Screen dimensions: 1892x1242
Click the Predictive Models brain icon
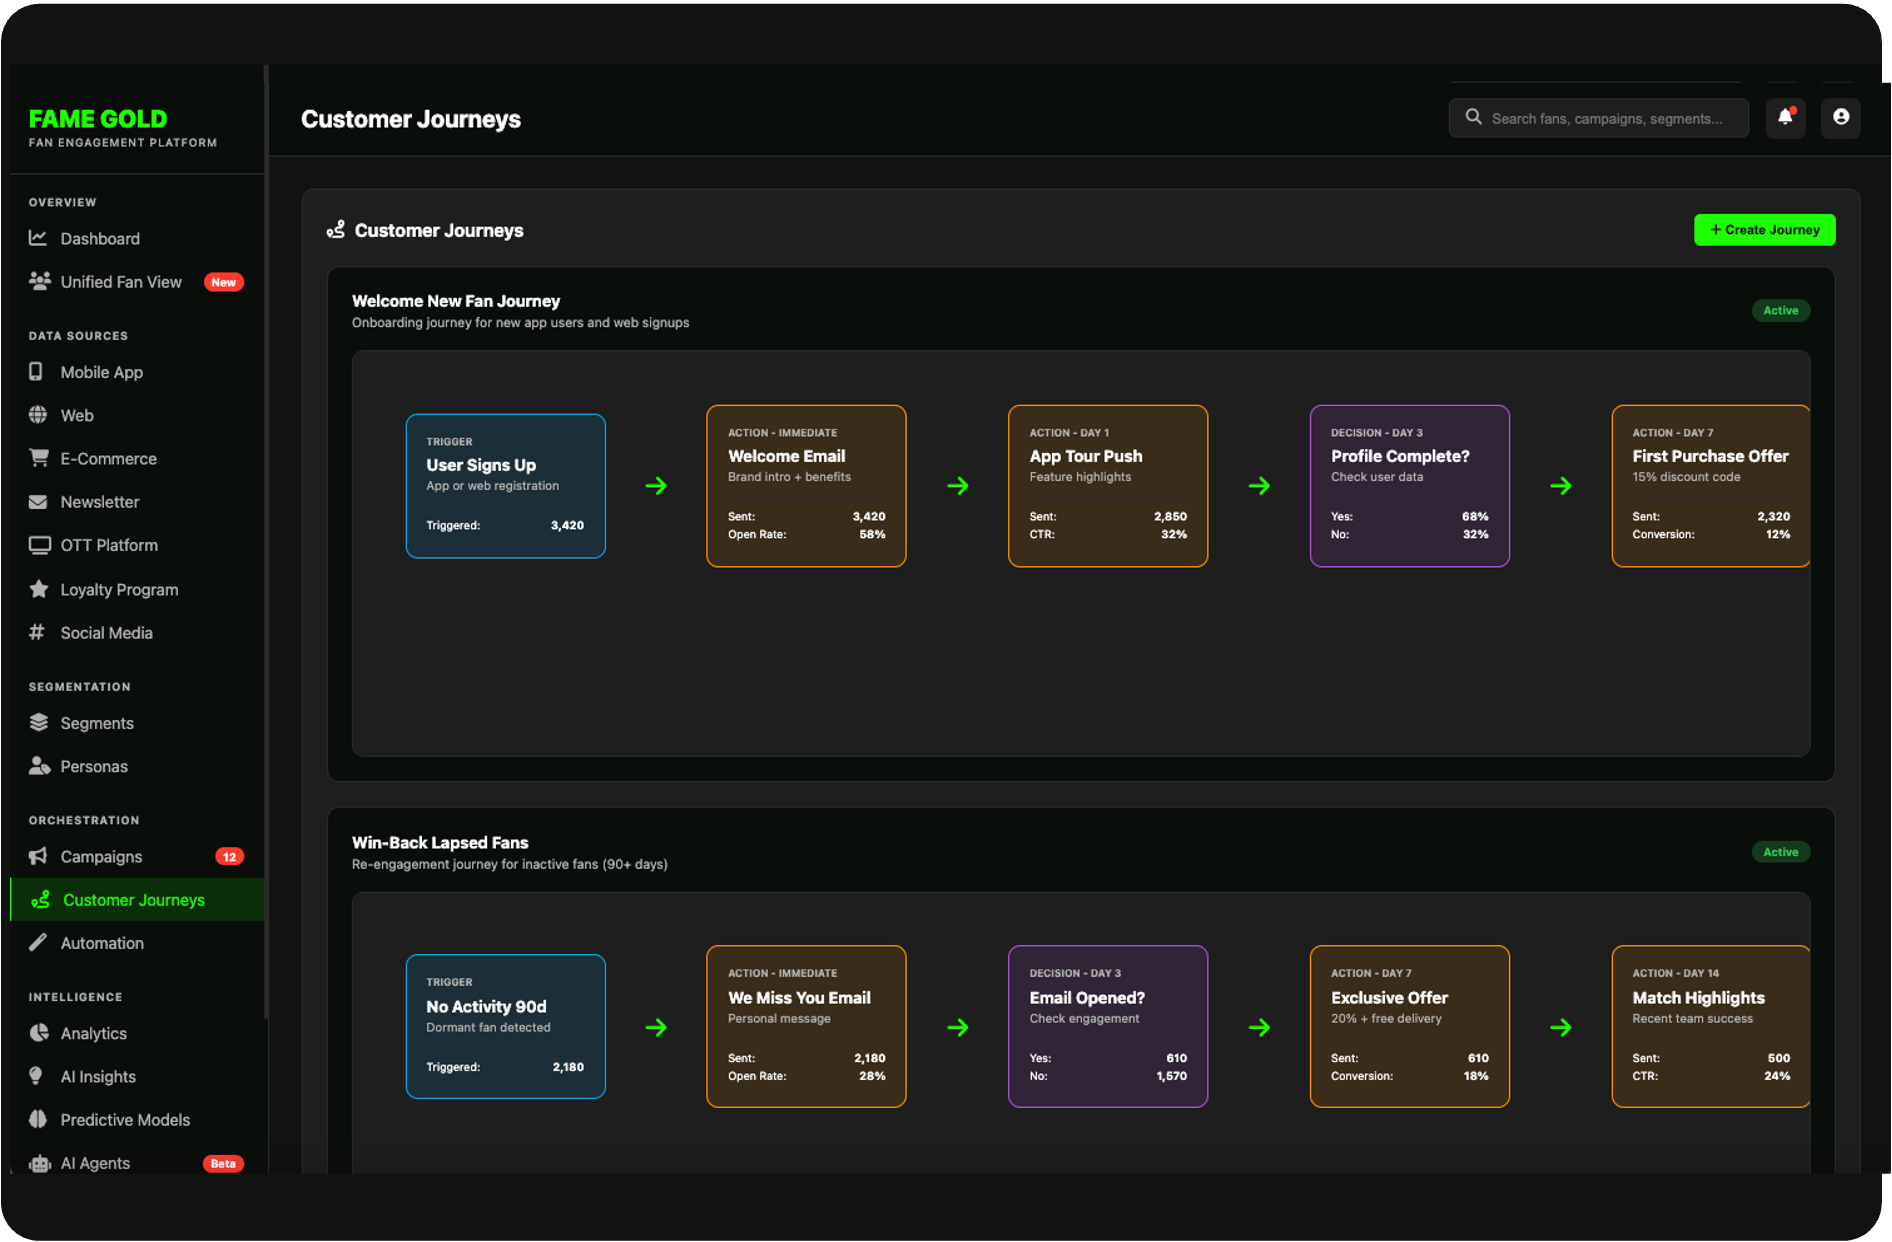click(x=38, y=1119)
